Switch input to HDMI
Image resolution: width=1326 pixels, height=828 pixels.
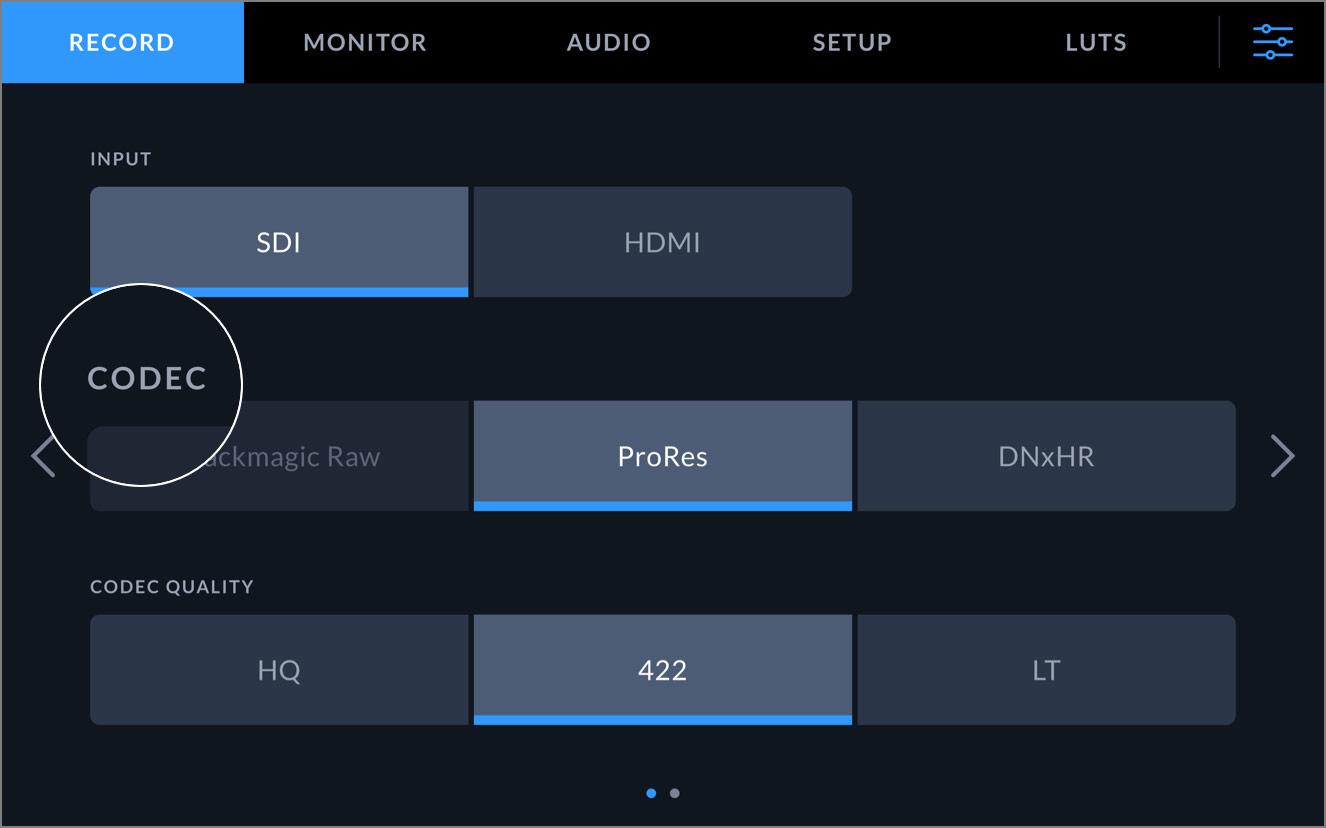pyautogui.click(x=662, y=241)
